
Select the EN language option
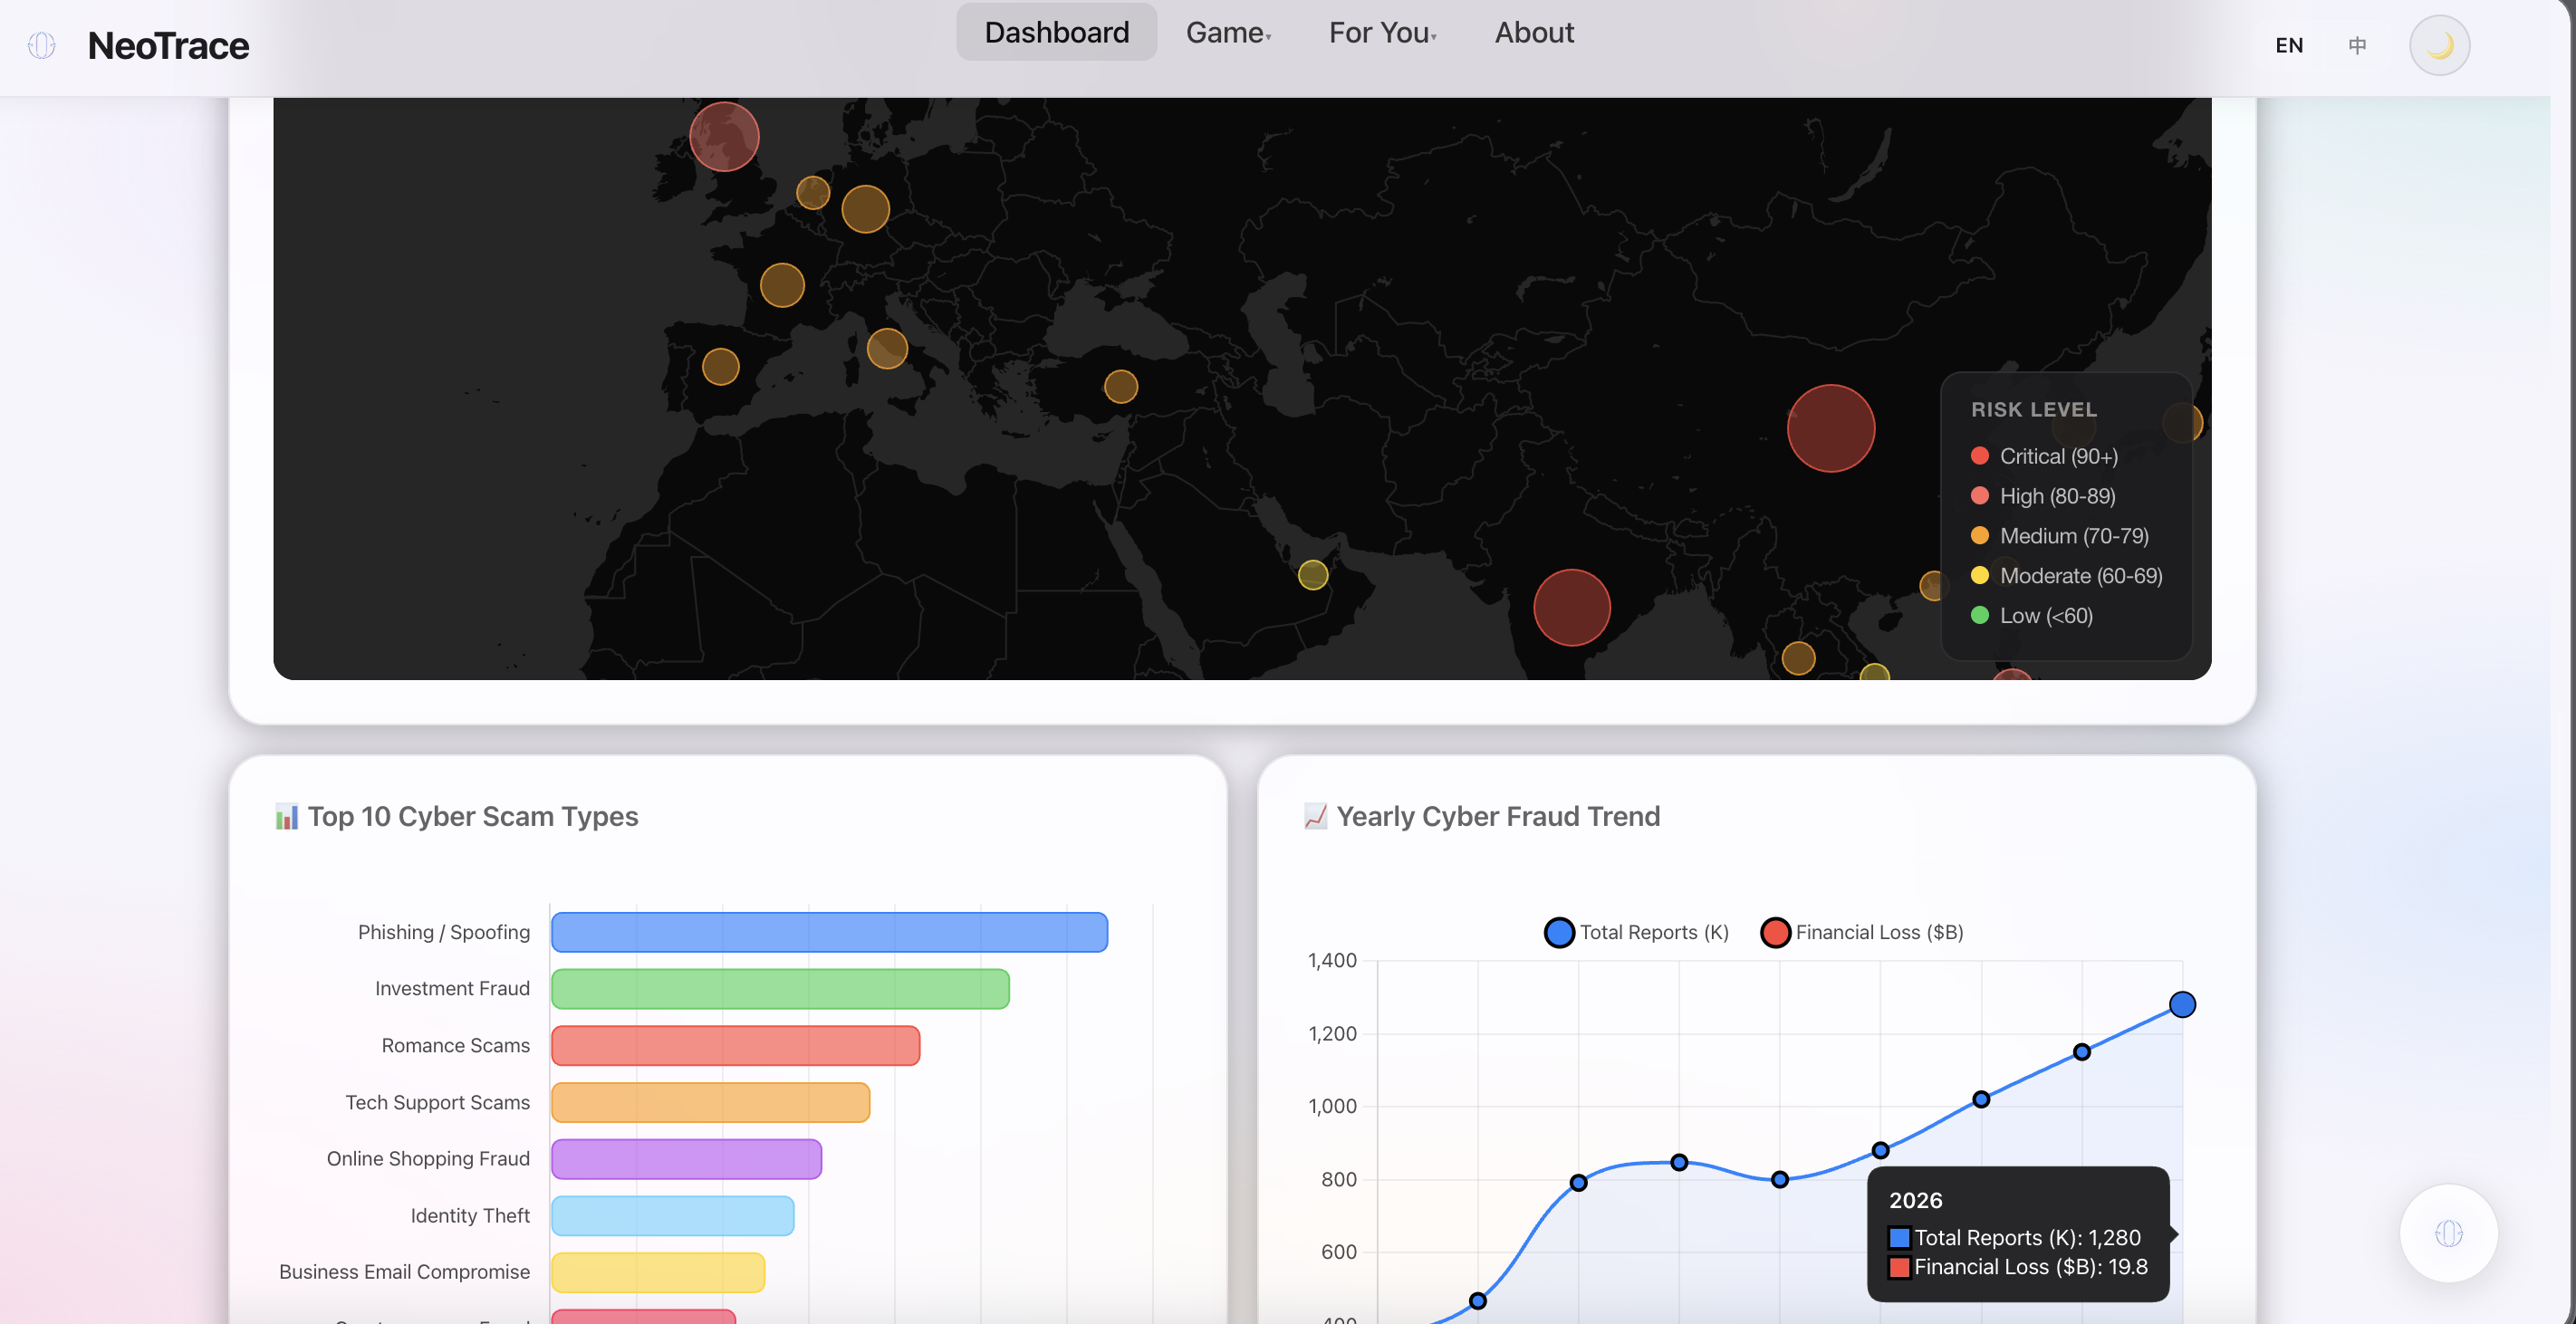2288,46
